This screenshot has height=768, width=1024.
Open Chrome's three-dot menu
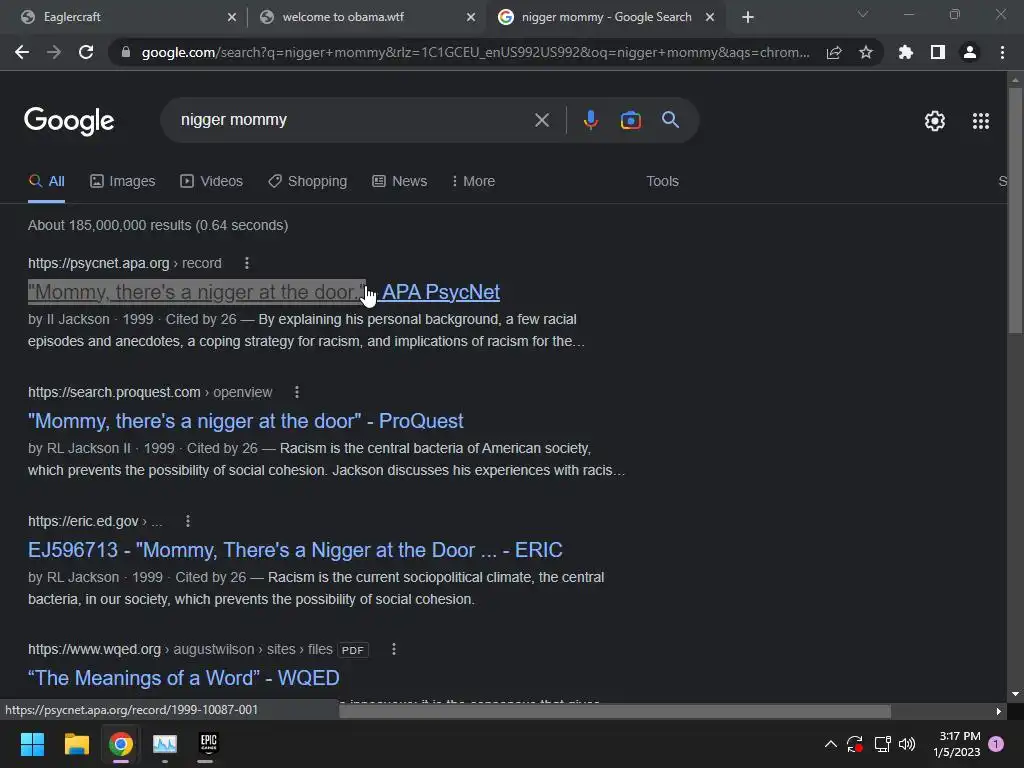(1002, 52)
